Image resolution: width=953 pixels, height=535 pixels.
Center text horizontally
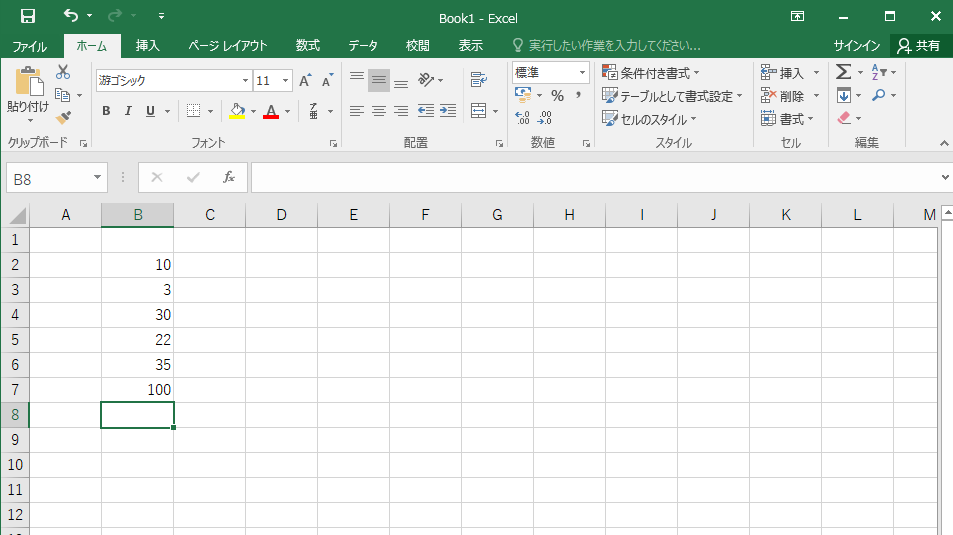[379, 111]
